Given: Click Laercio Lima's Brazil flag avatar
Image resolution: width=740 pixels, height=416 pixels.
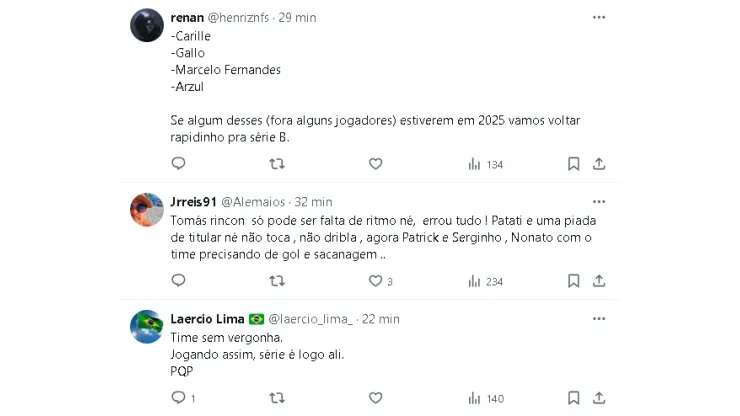Looking at the screenshot, I should [147, 327].
